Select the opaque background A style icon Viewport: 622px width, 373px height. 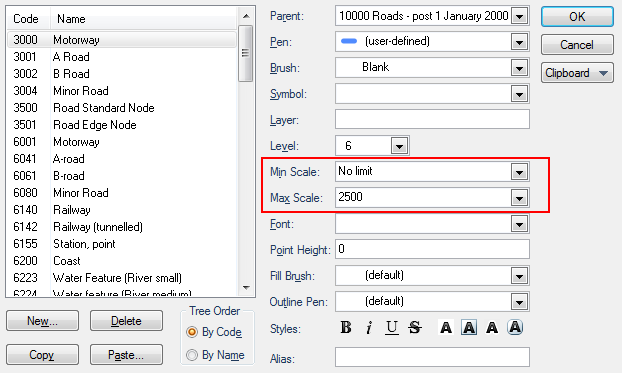tap(492, 328)
